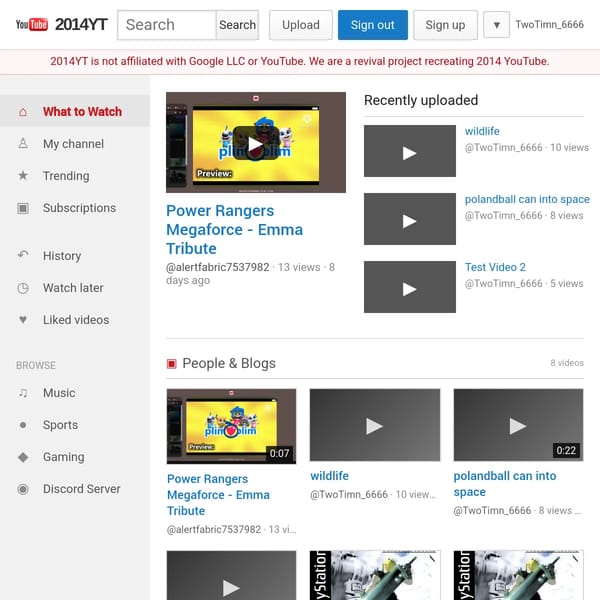
Task: Open @alertfabric7537982 channel under featured video
Action: point(218,267)
